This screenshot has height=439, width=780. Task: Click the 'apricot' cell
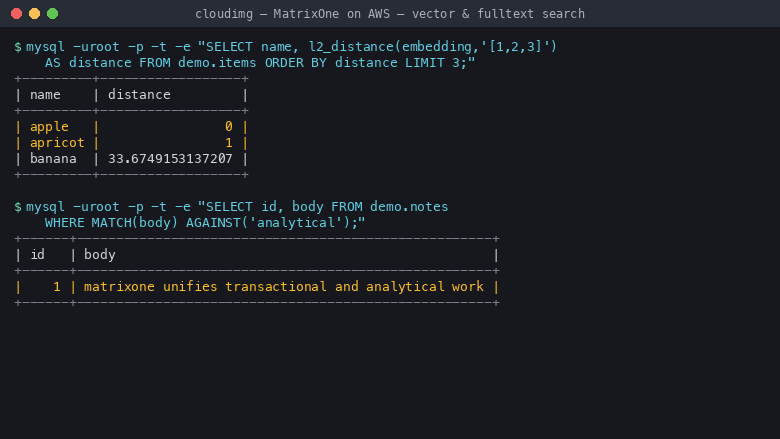point(57,143)
